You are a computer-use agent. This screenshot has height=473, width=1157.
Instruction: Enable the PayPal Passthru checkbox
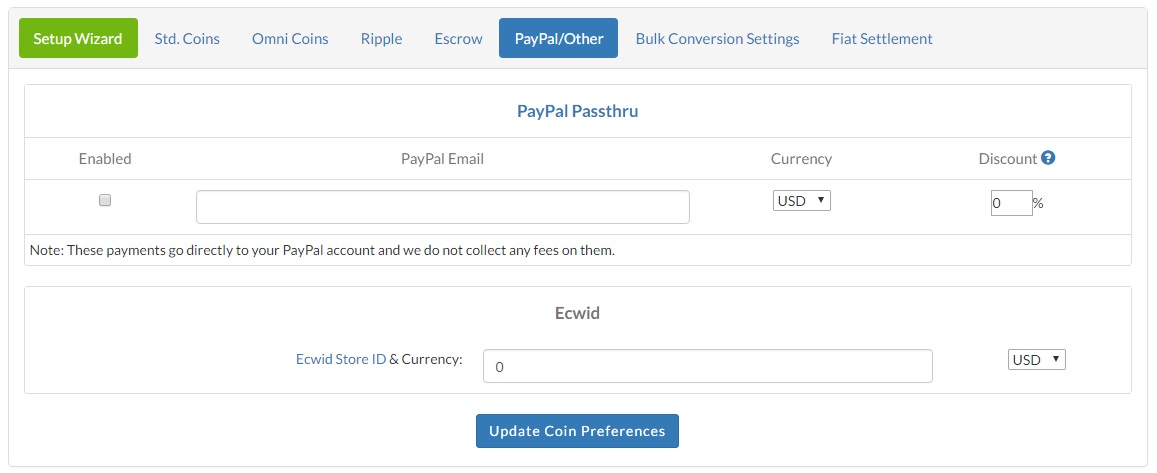(x=105, y=200)
